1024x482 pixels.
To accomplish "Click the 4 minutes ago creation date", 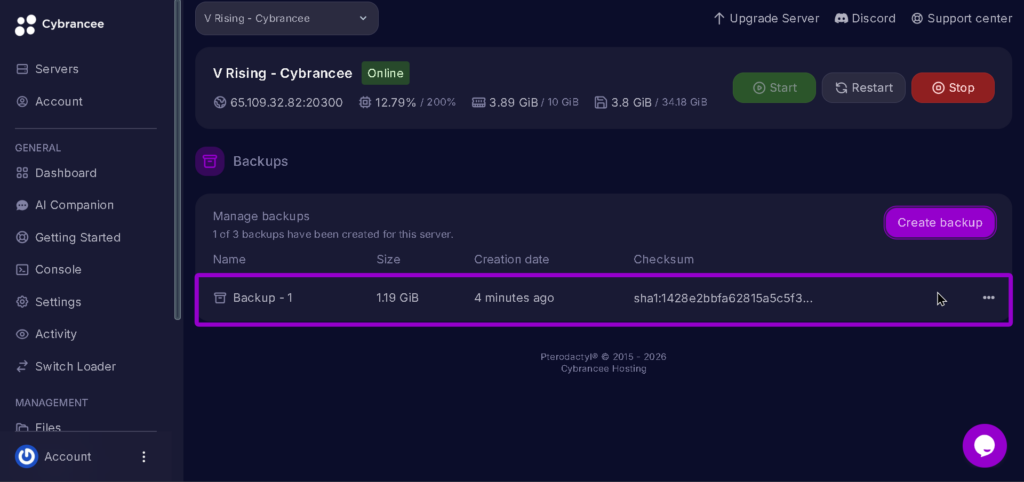I will pos(514,298).
